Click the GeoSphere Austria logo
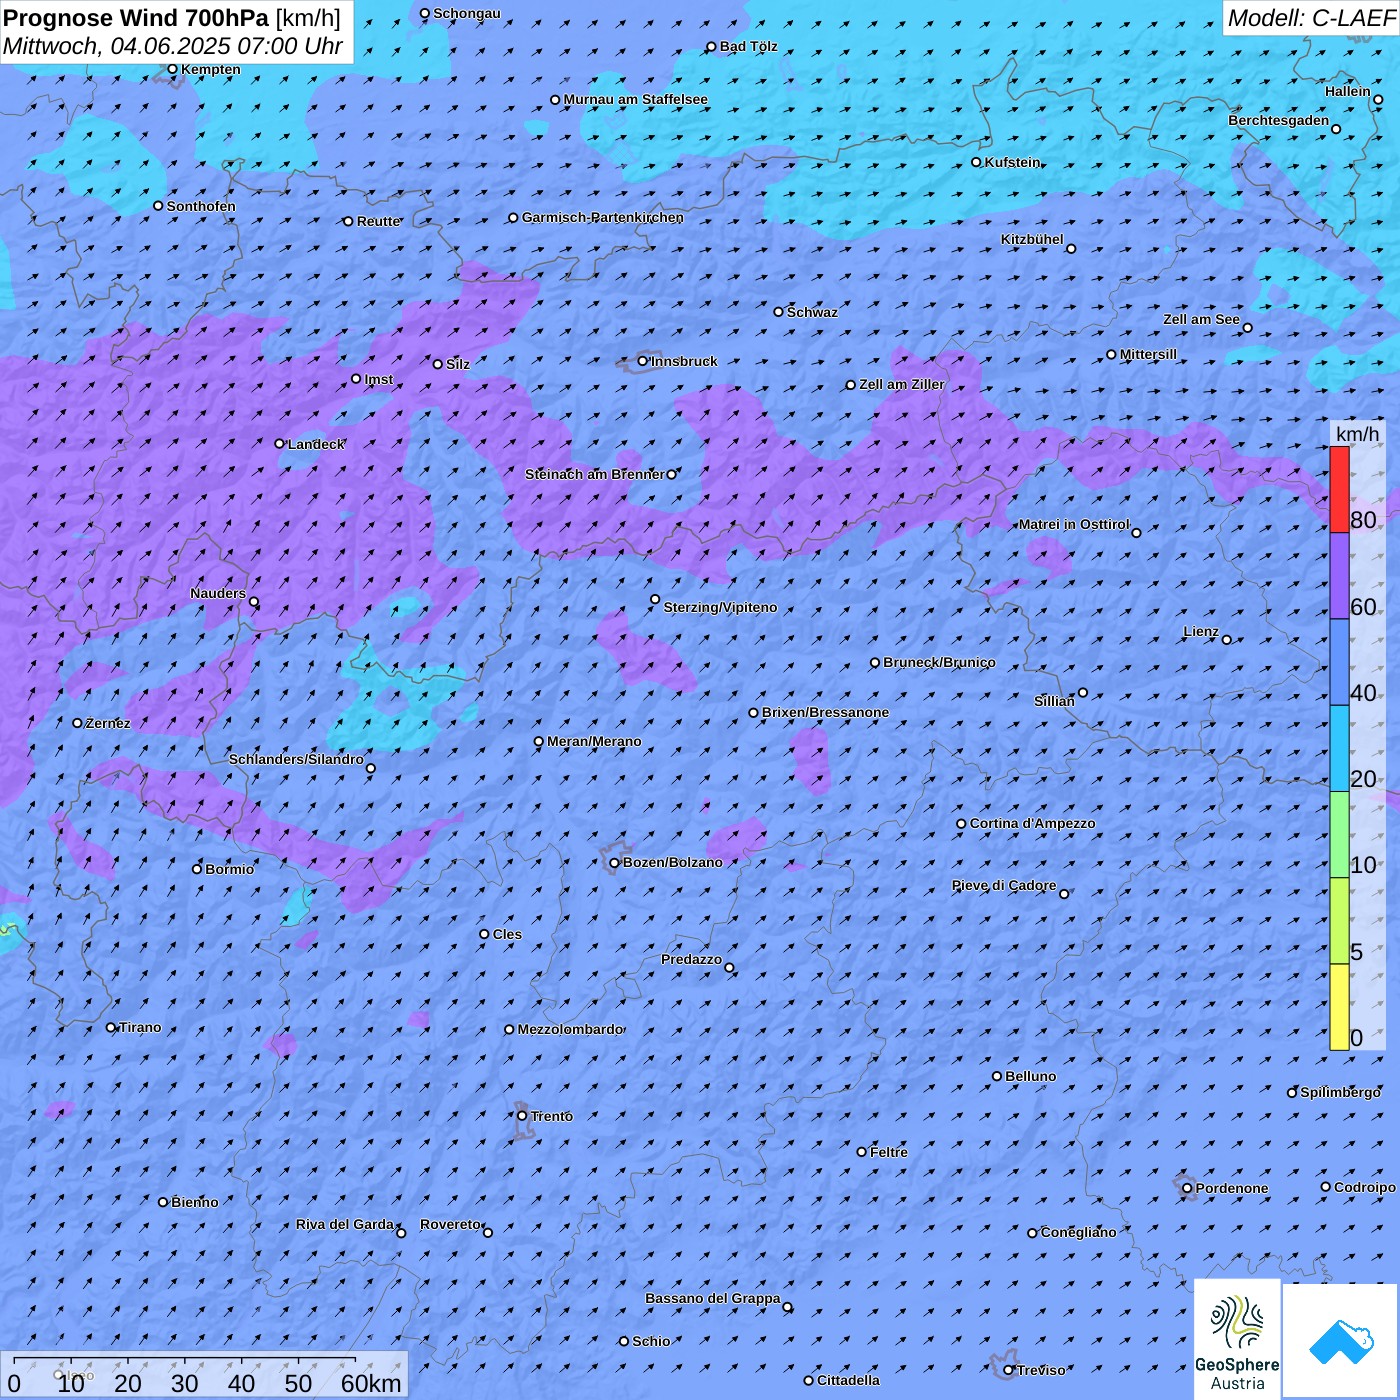The width and height of the screenshot is (1400, 1400). pyautogui.click(x=1237, y=1339)
